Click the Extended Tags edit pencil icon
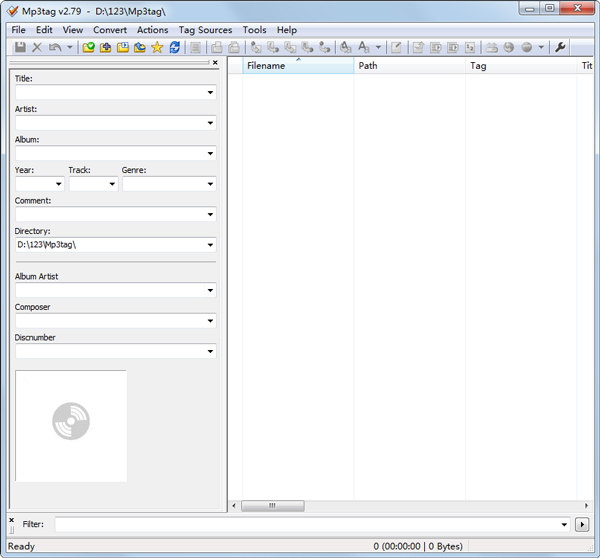This screenshot has height=558, width=600. pyautogui.click(x=396, y=47)
